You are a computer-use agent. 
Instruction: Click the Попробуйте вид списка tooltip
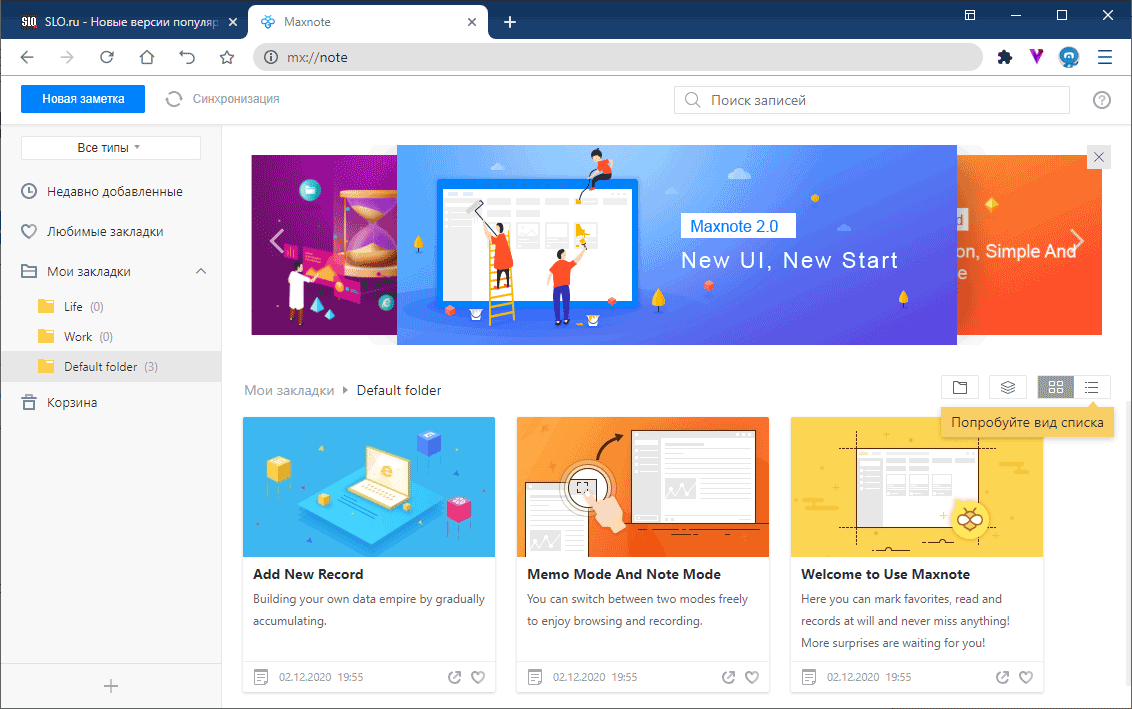coord(1027,422)
